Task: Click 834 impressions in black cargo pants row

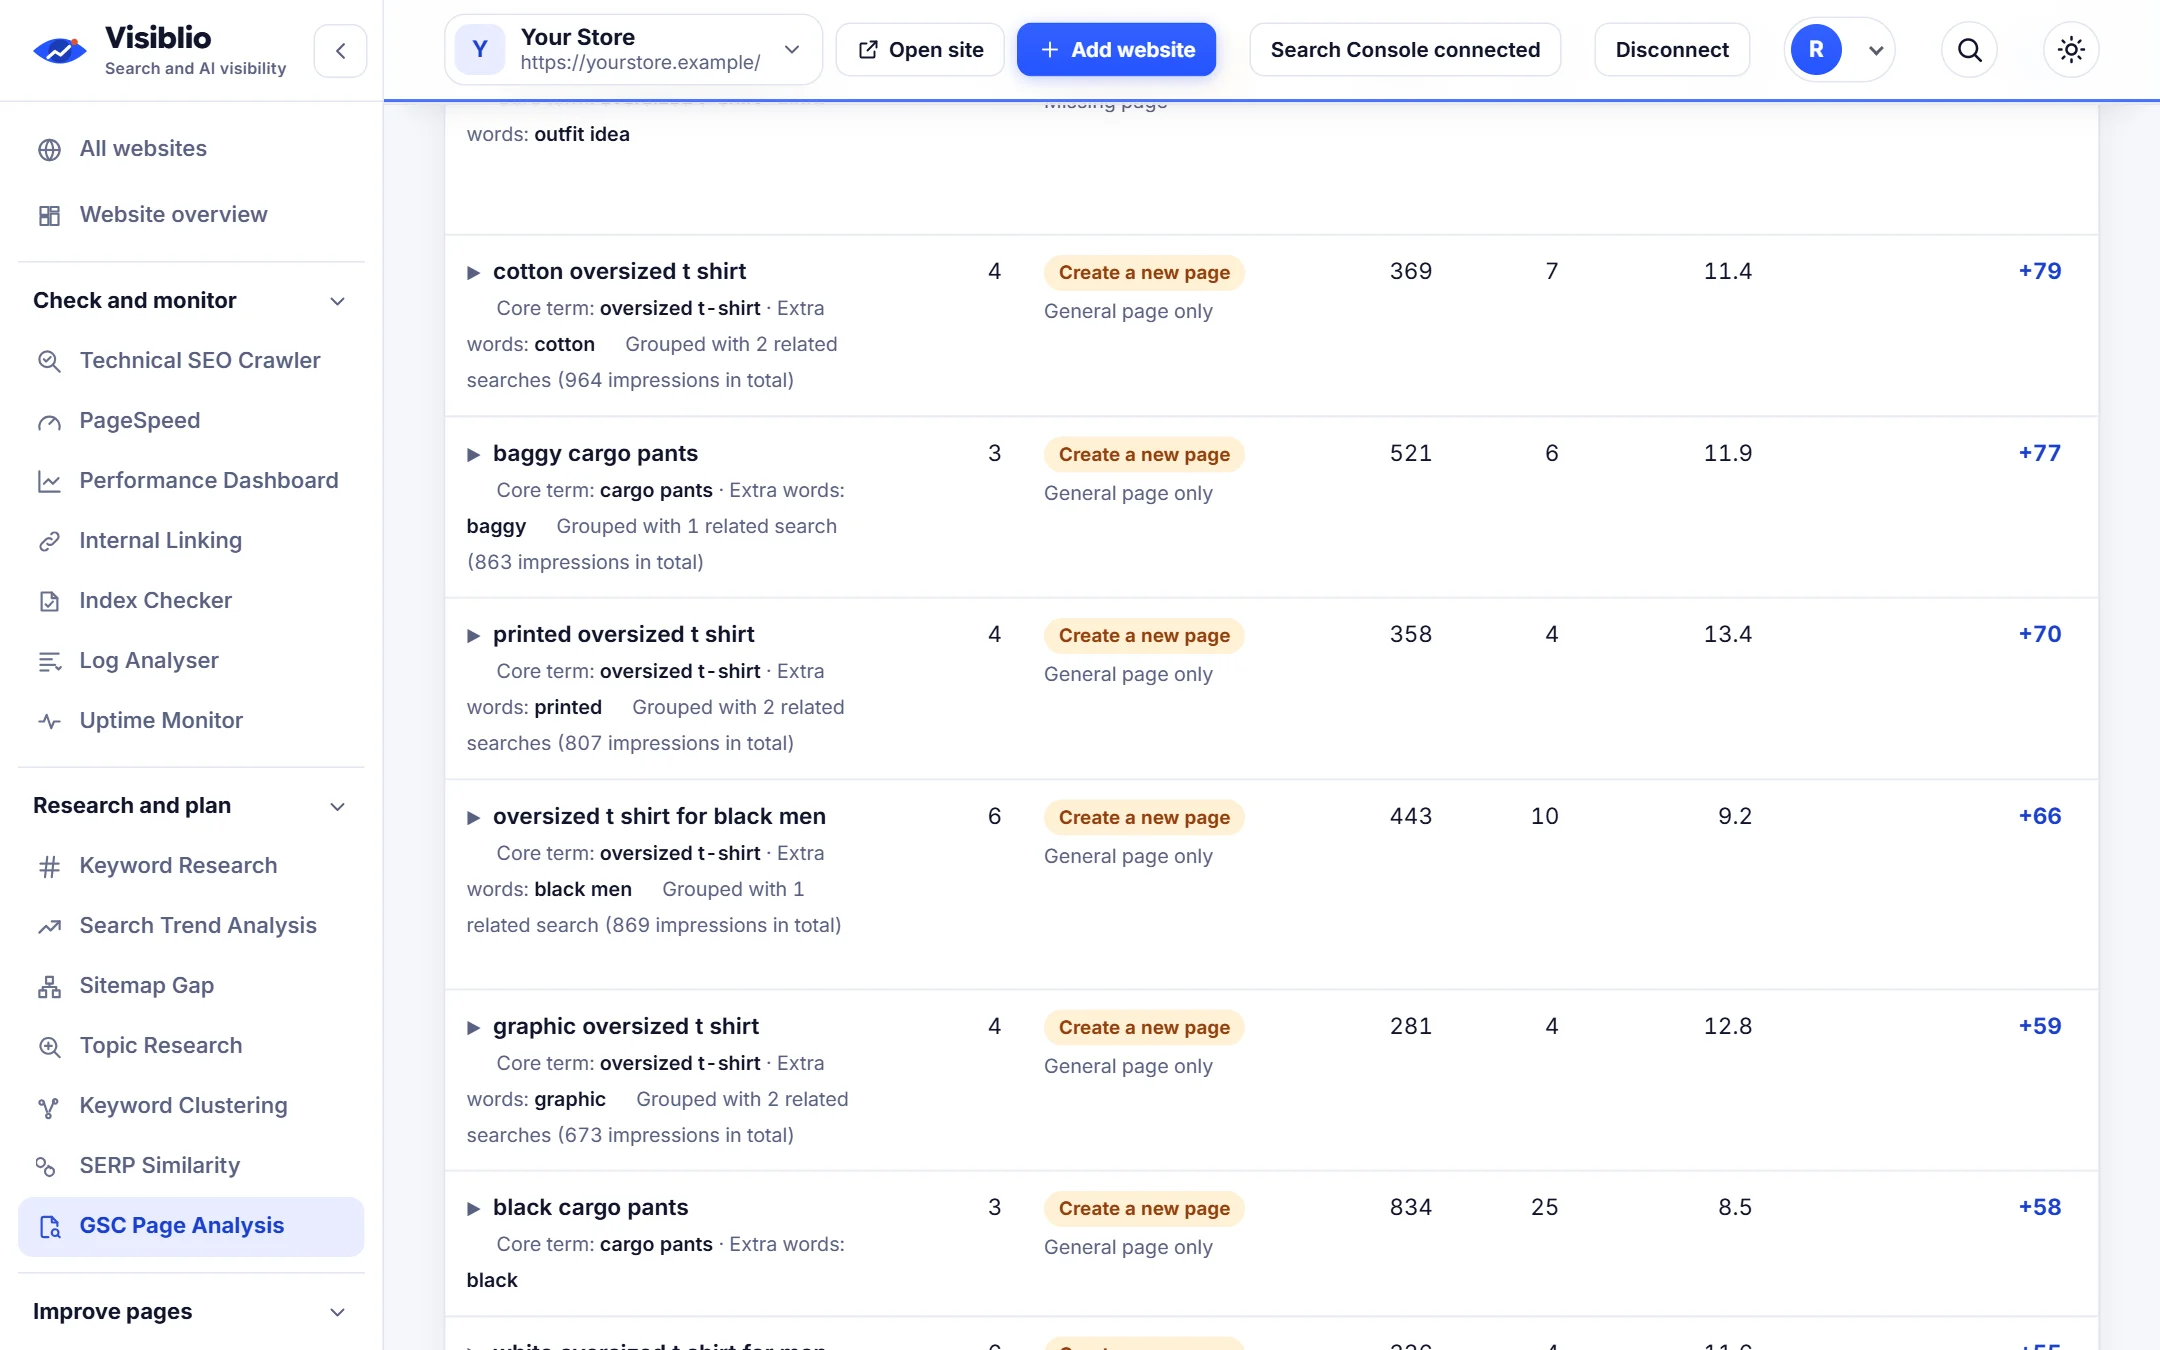Action: click(x=1410, y=1207)
